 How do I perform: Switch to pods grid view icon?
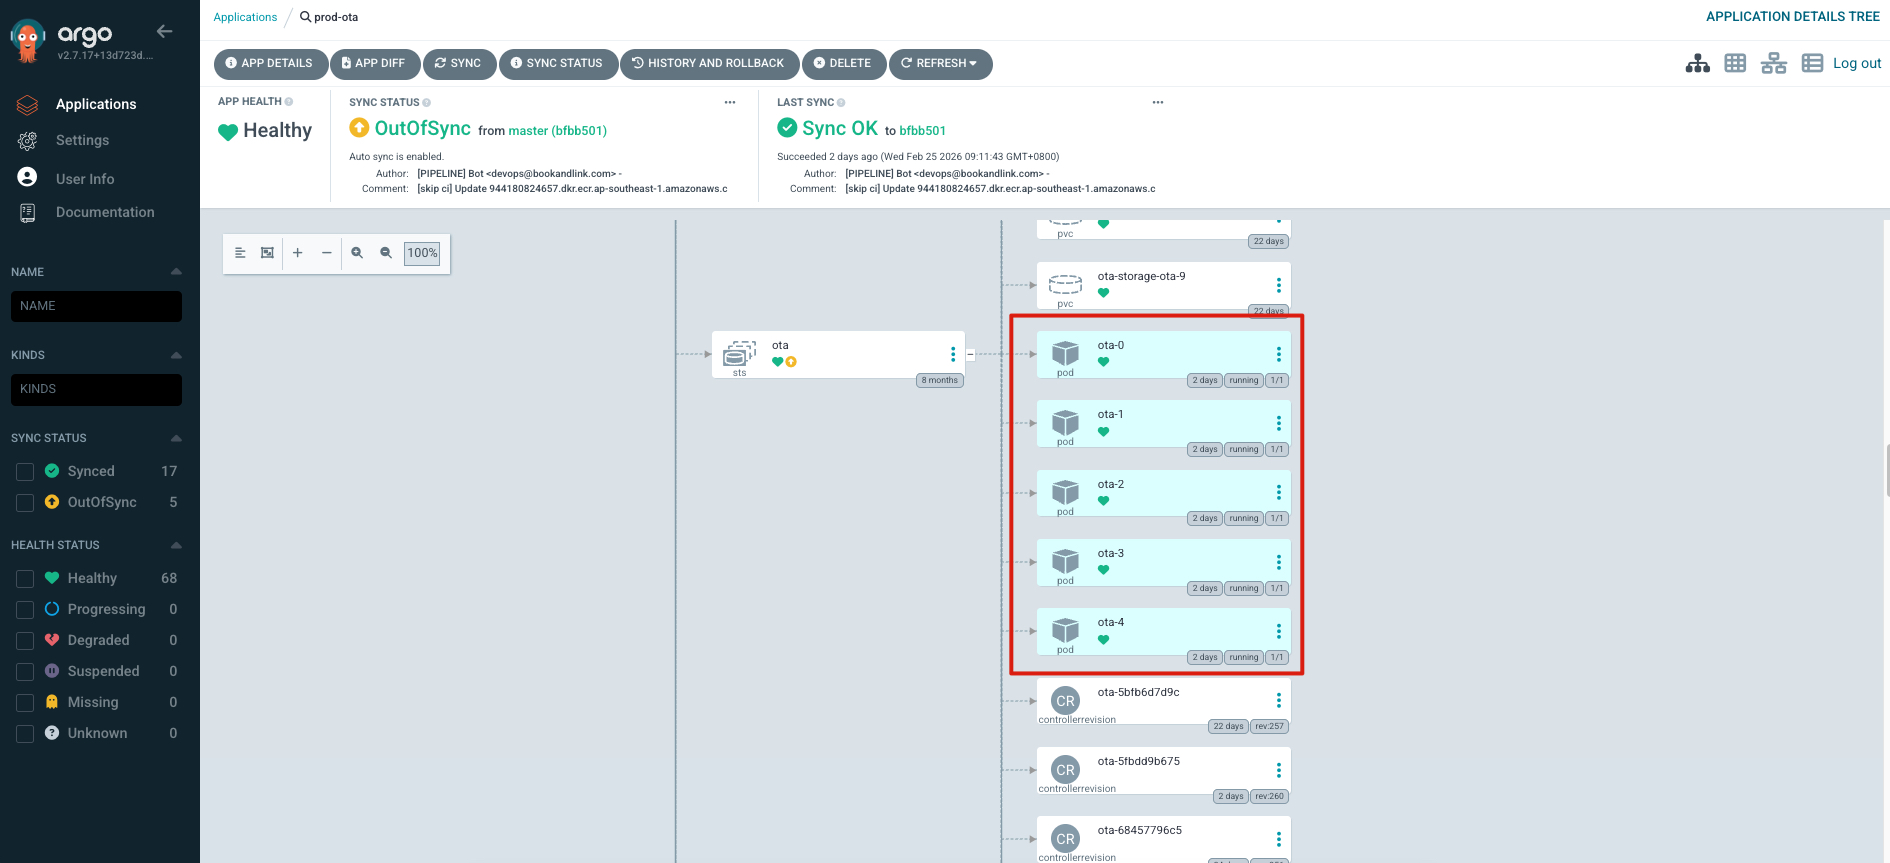(x=1735, y=63)
